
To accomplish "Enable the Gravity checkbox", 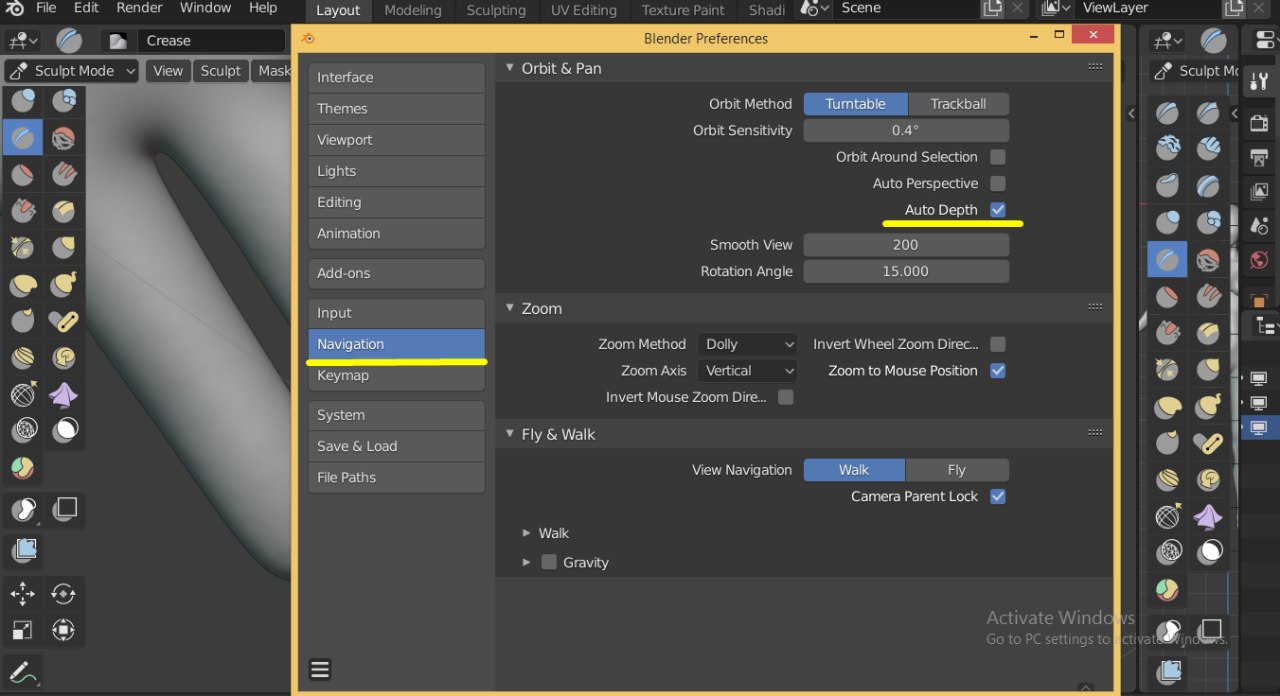I will pos(549,562).
